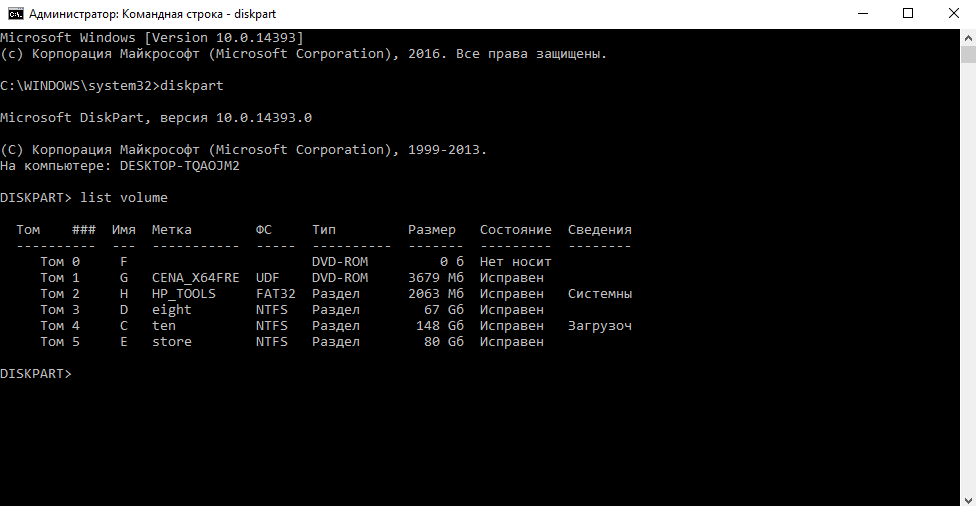This screenshot has height=506, width=976.
Task: Click the 'Загрузоч' info entry
Action: click(599, 326)
